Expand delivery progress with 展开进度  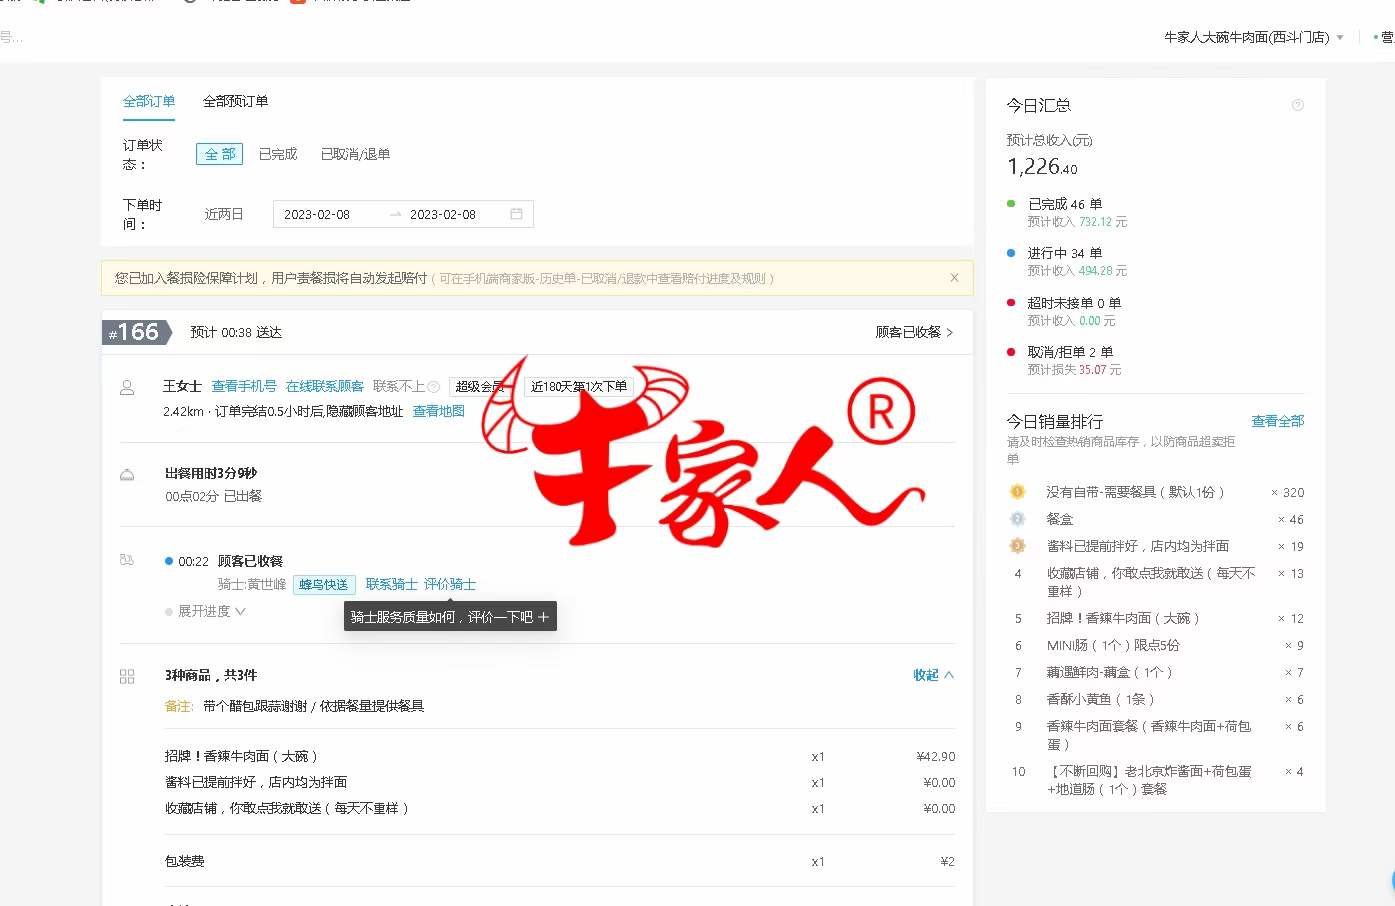coord(211,611)
